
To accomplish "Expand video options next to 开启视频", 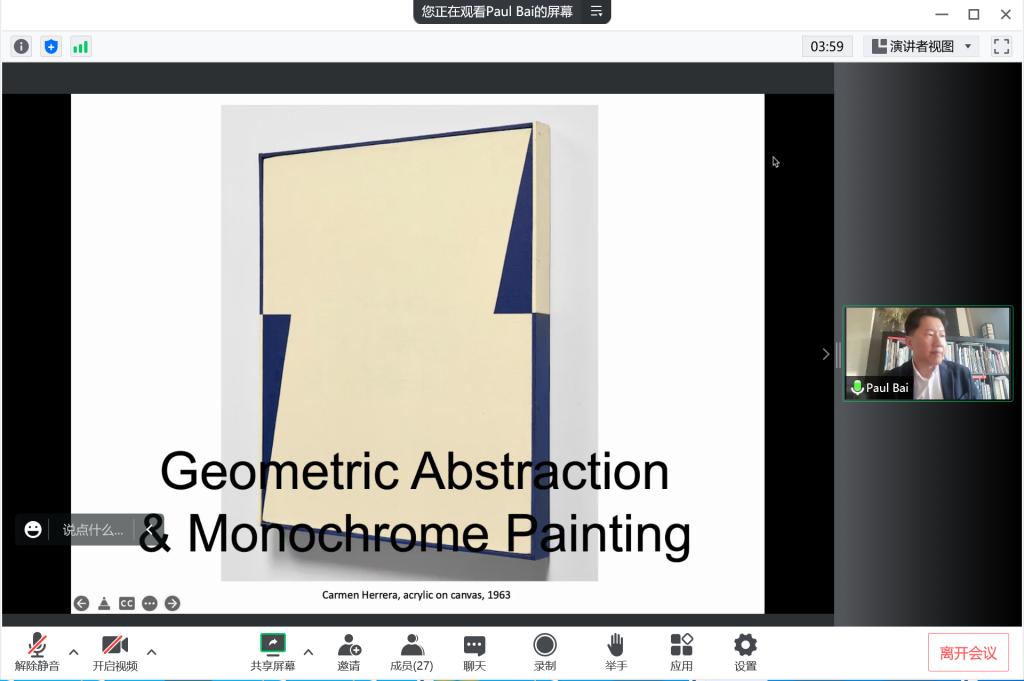I will 152,652.
